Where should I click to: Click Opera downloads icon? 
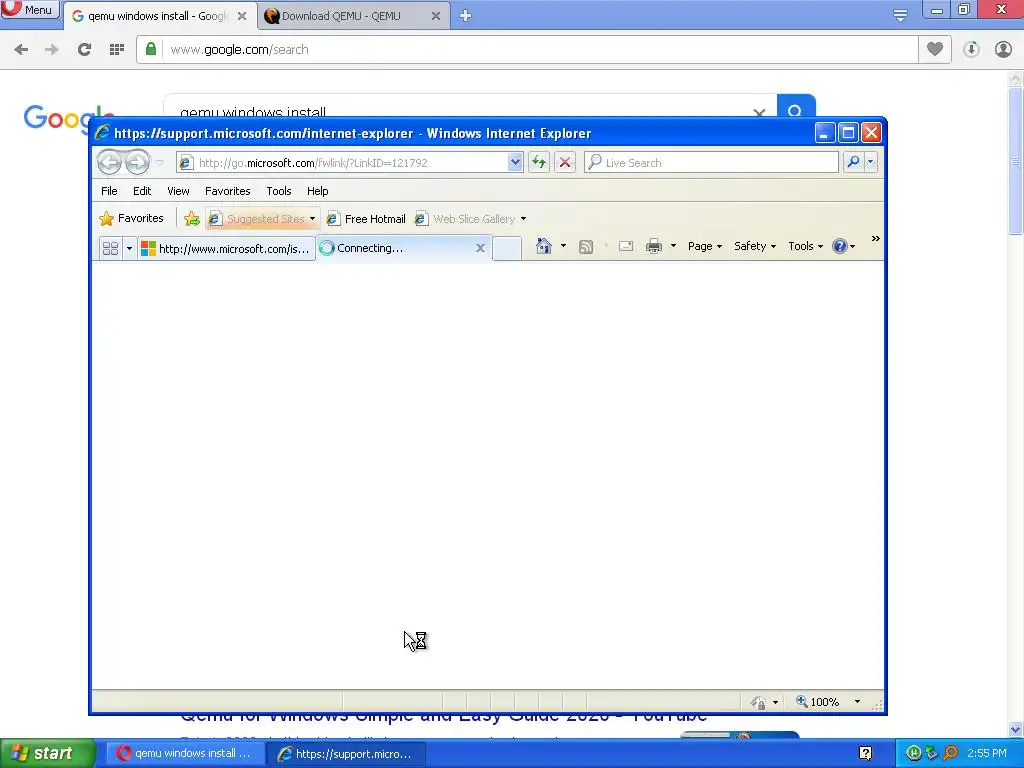pyautogui.click(x=971, y=50)
